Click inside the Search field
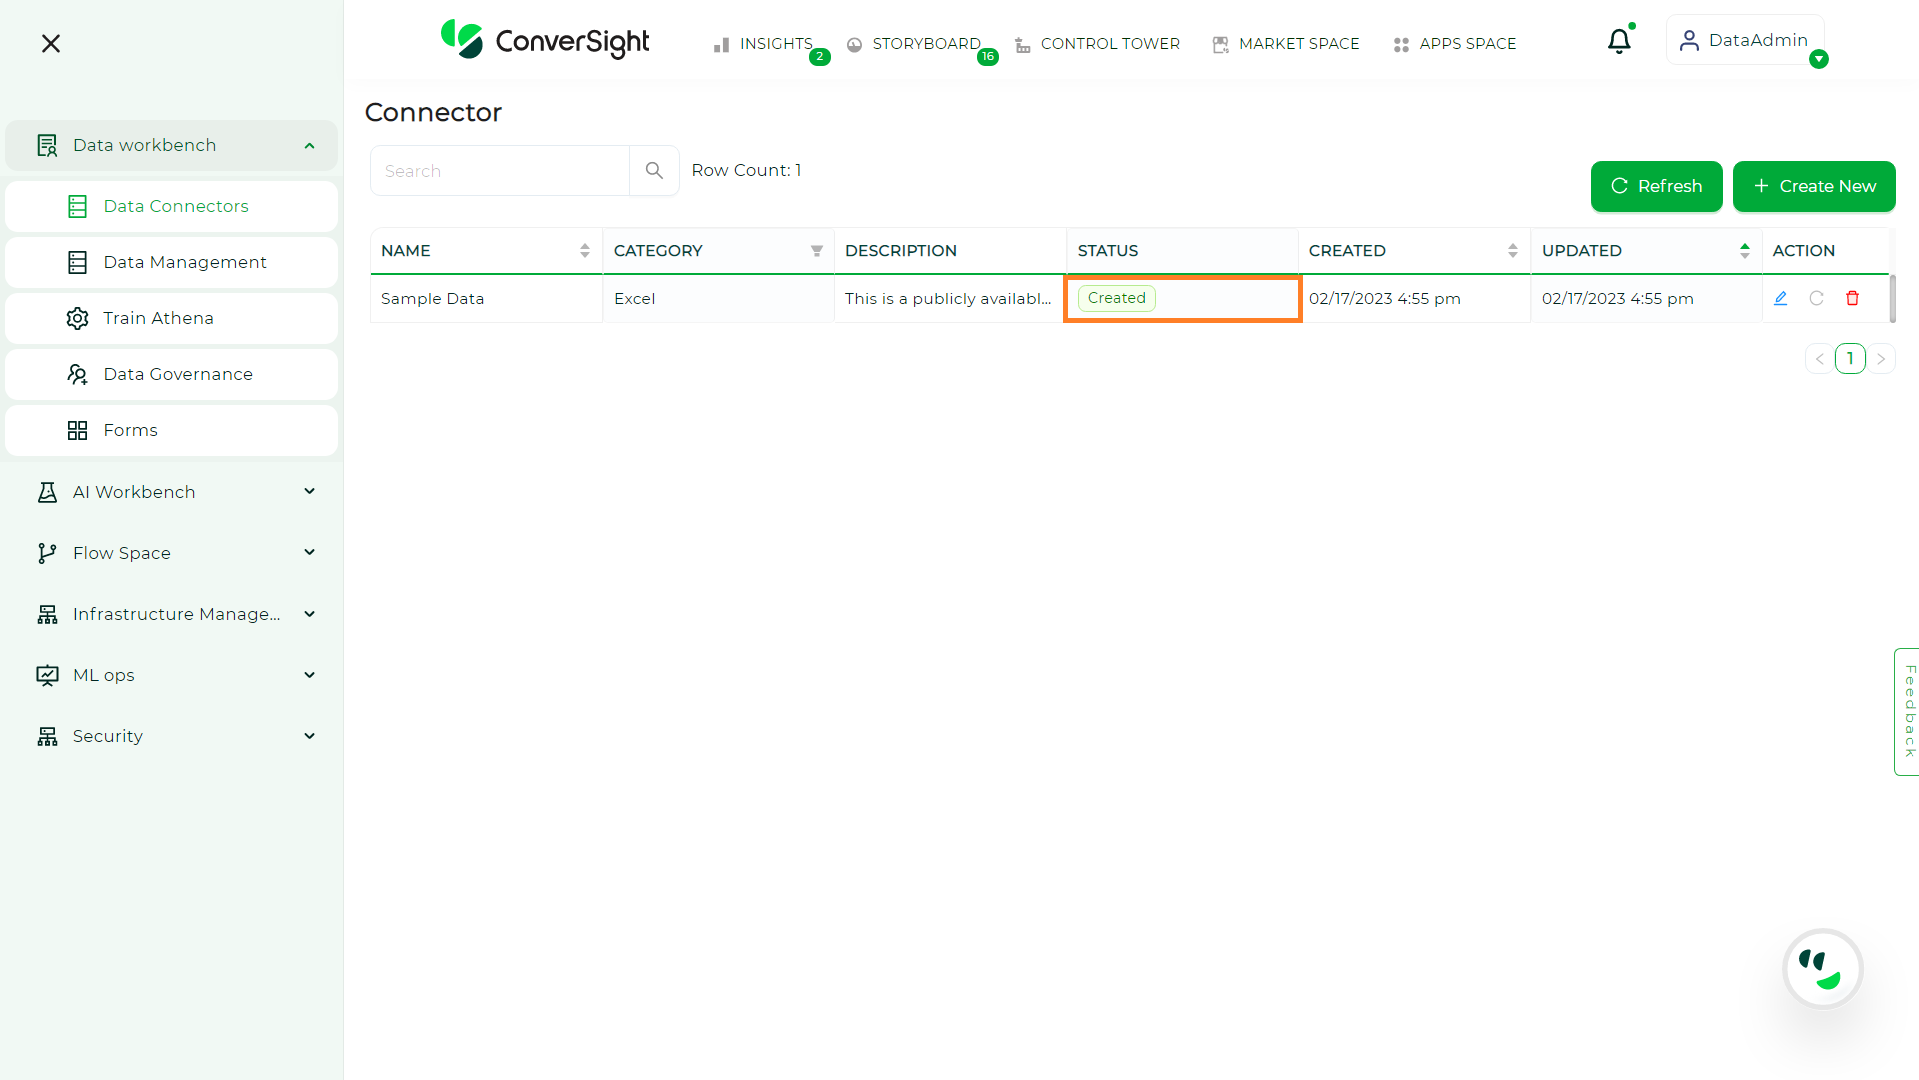This screenshot has width=1919, height=1080. [499, 170]
